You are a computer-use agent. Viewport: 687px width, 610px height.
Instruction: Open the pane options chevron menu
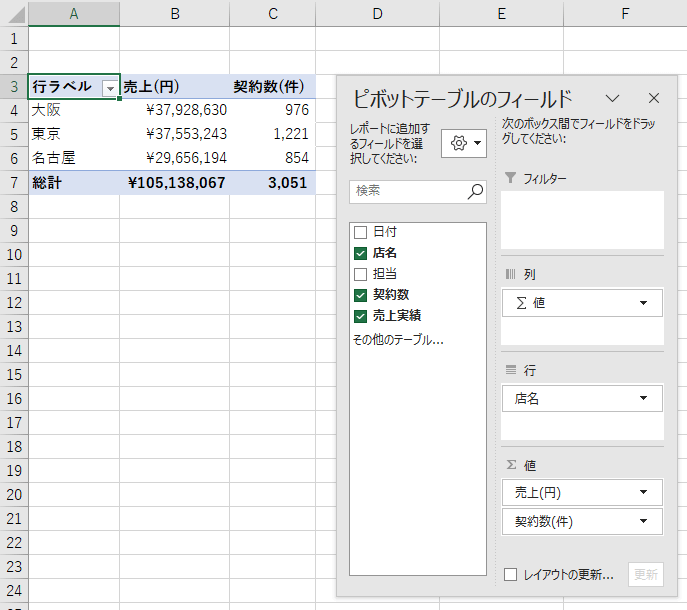[x=613, y=98]
